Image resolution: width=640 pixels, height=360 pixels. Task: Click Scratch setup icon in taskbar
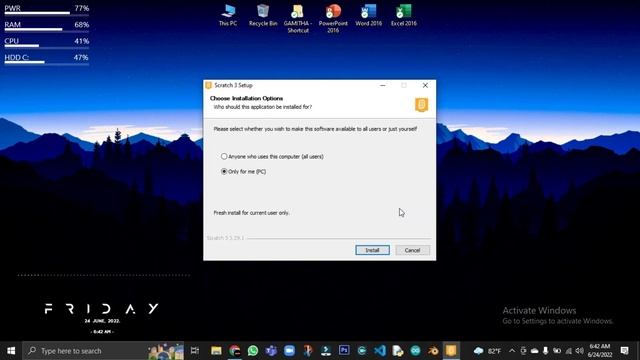[451, 351]
